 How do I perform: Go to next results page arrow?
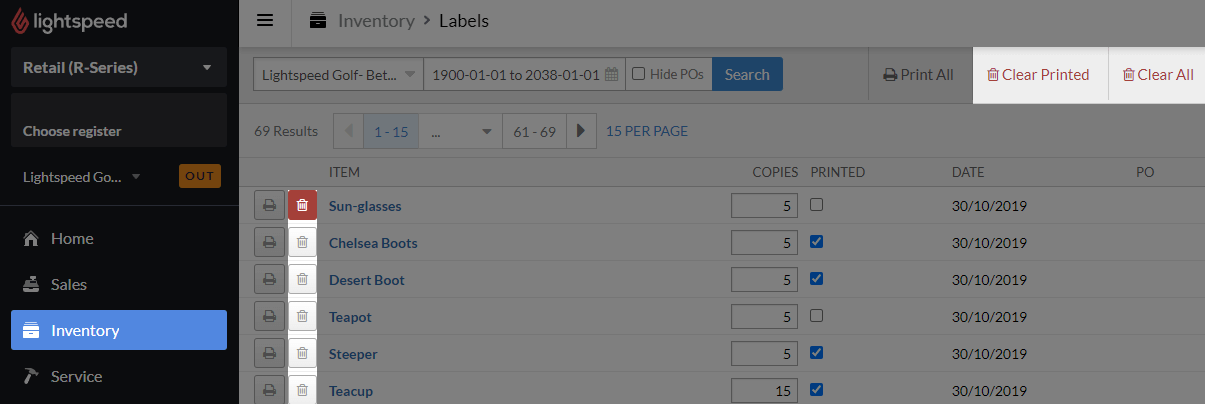click(582, 131)
